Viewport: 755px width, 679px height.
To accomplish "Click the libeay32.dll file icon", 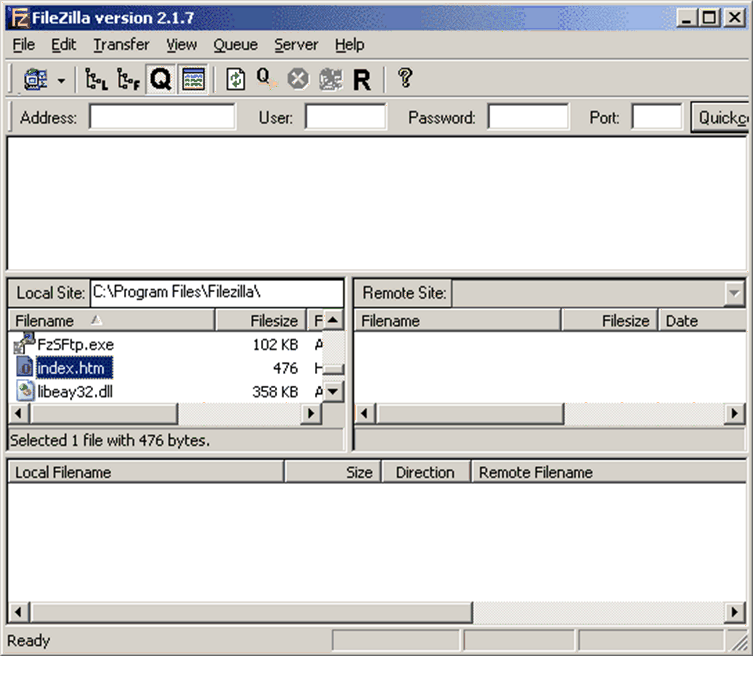I will point(25,391).
